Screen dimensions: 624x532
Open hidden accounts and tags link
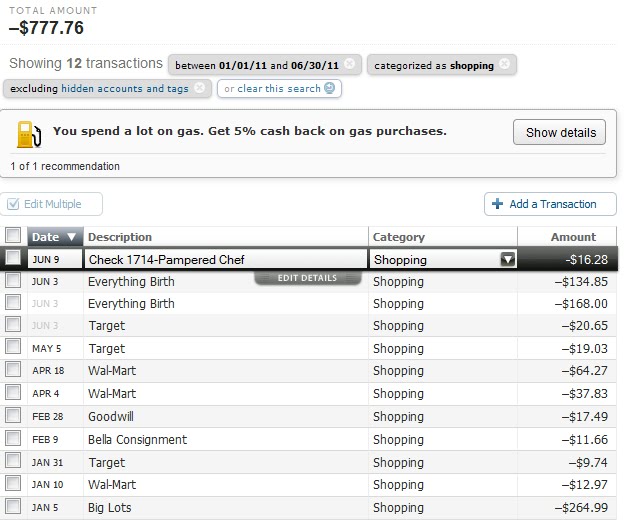125,88
